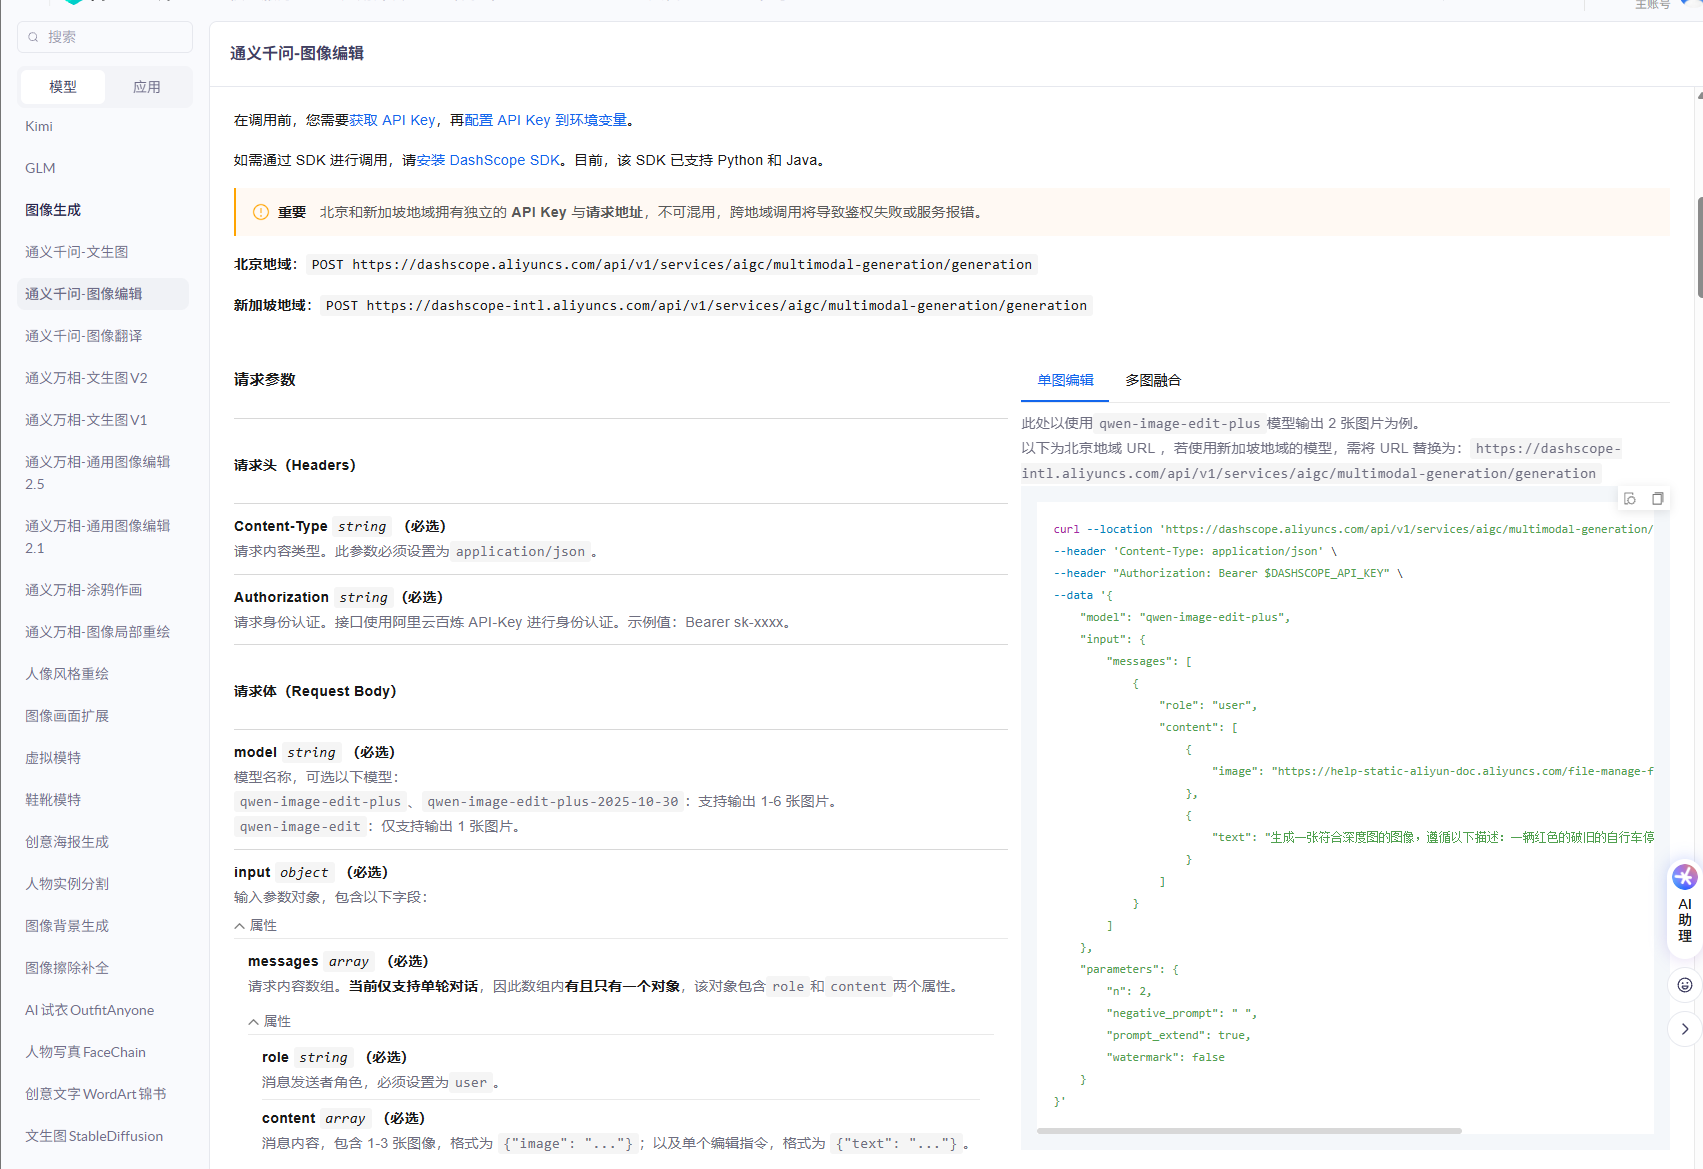Open the AI 助理 assistant
The image size is (1703, 1169).
(1685, 906)
